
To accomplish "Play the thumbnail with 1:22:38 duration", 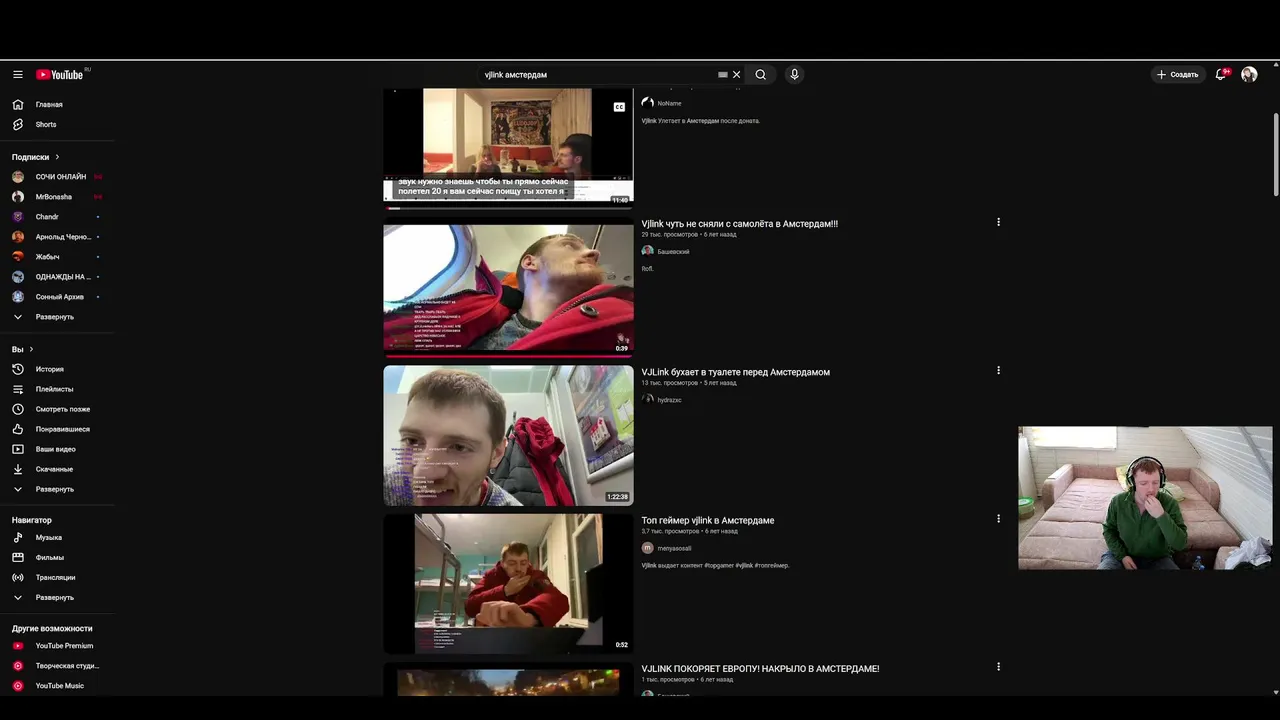I will click(508, 435).
